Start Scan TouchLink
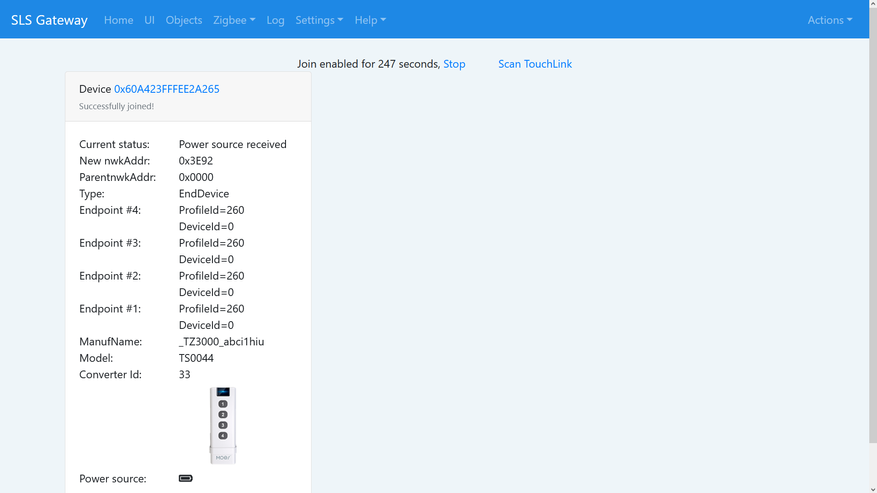The image size is (877, 493). pos(535,64)
